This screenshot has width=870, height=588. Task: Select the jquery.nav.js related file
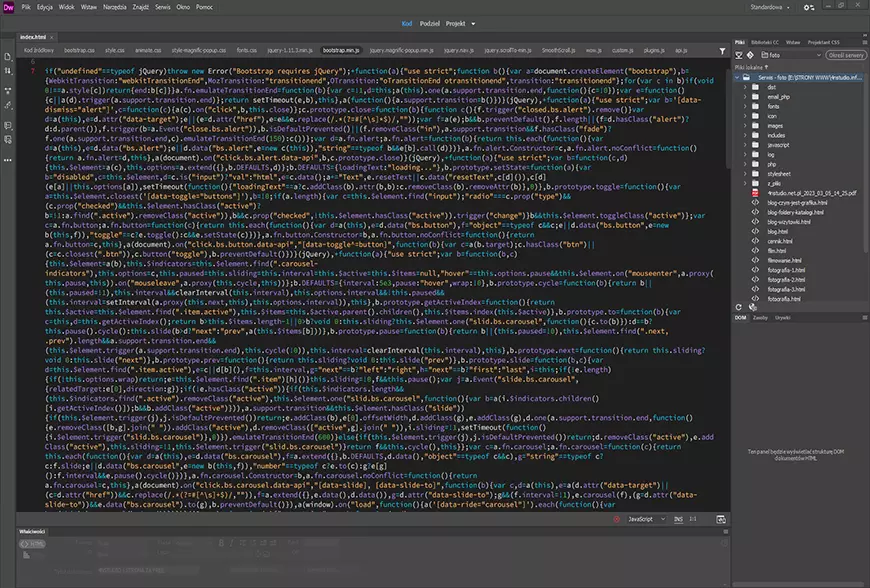click(459, 50)
